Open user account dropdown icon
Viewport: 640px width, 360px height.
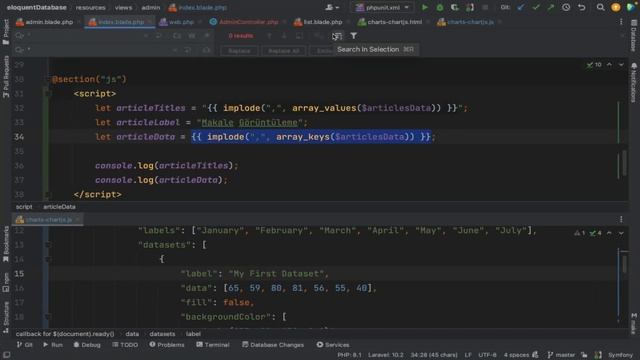tap(332, 7)
